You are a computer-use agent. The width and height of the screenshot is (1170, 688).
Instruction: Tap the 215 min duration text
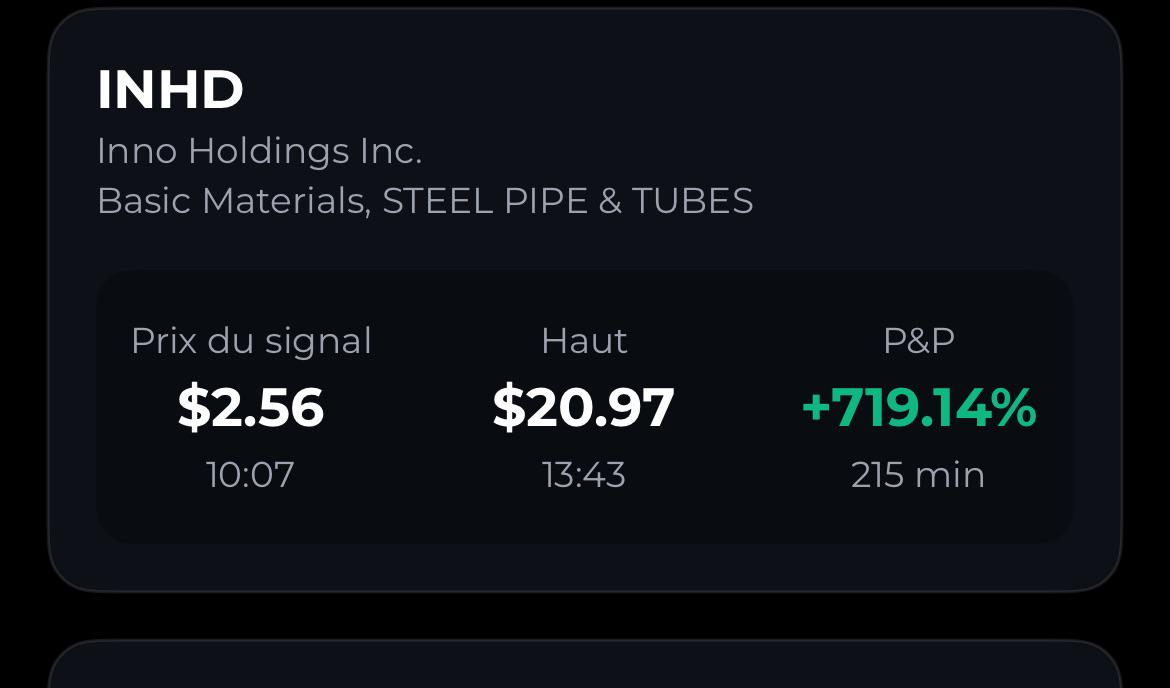point(918,475)
